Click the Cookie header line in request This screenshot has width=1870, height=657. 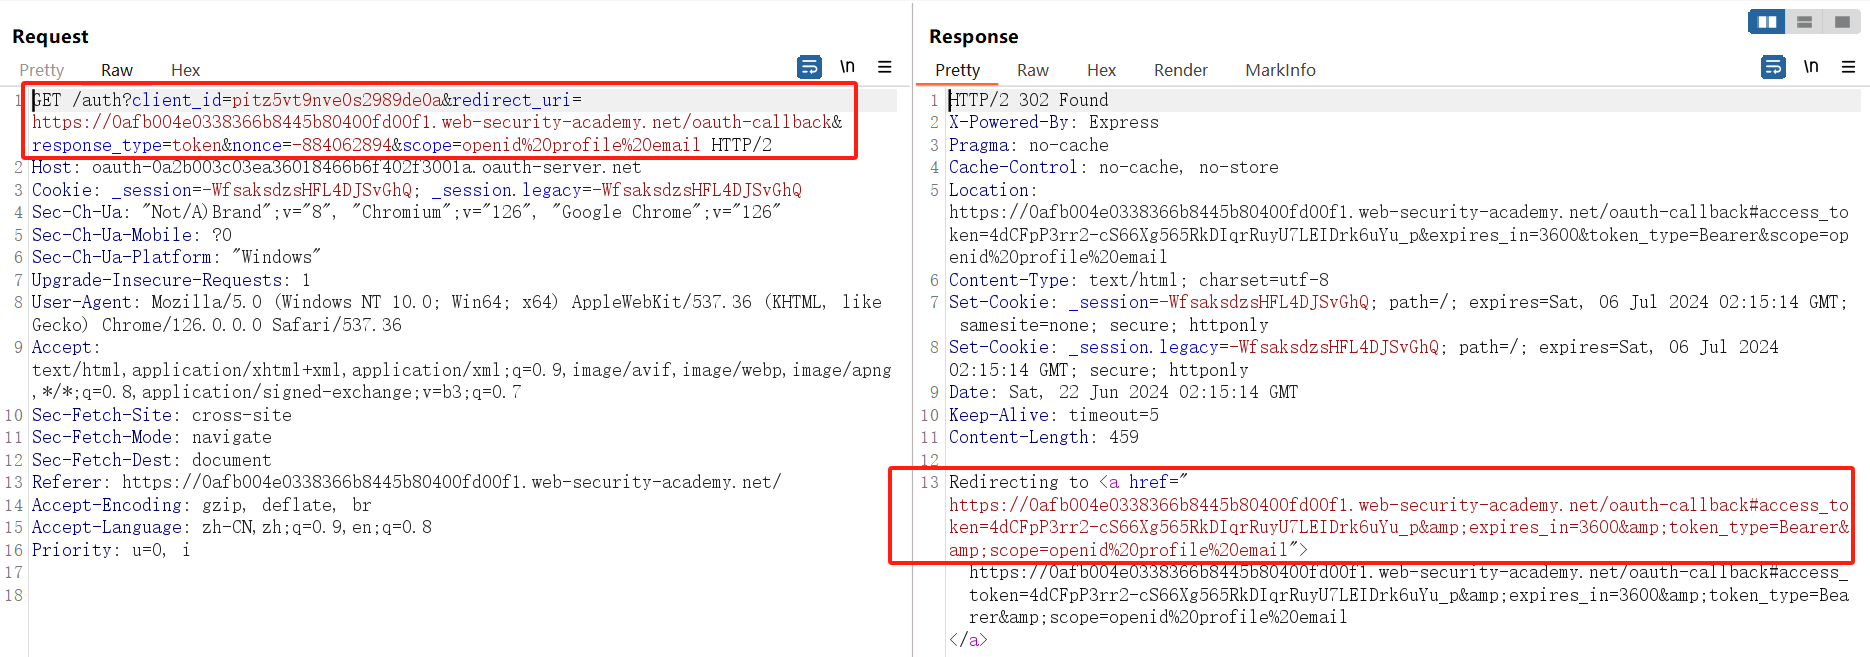pyautogui.click(x=417, y=190)
